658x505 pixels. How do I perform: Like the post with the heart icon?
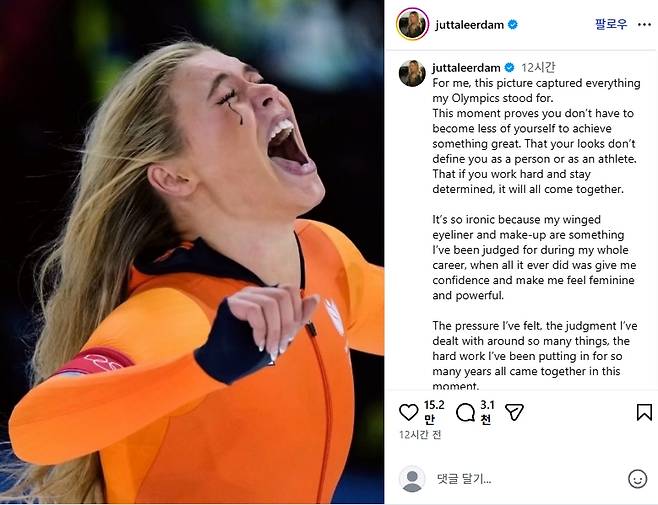click(x=408, y=412)
